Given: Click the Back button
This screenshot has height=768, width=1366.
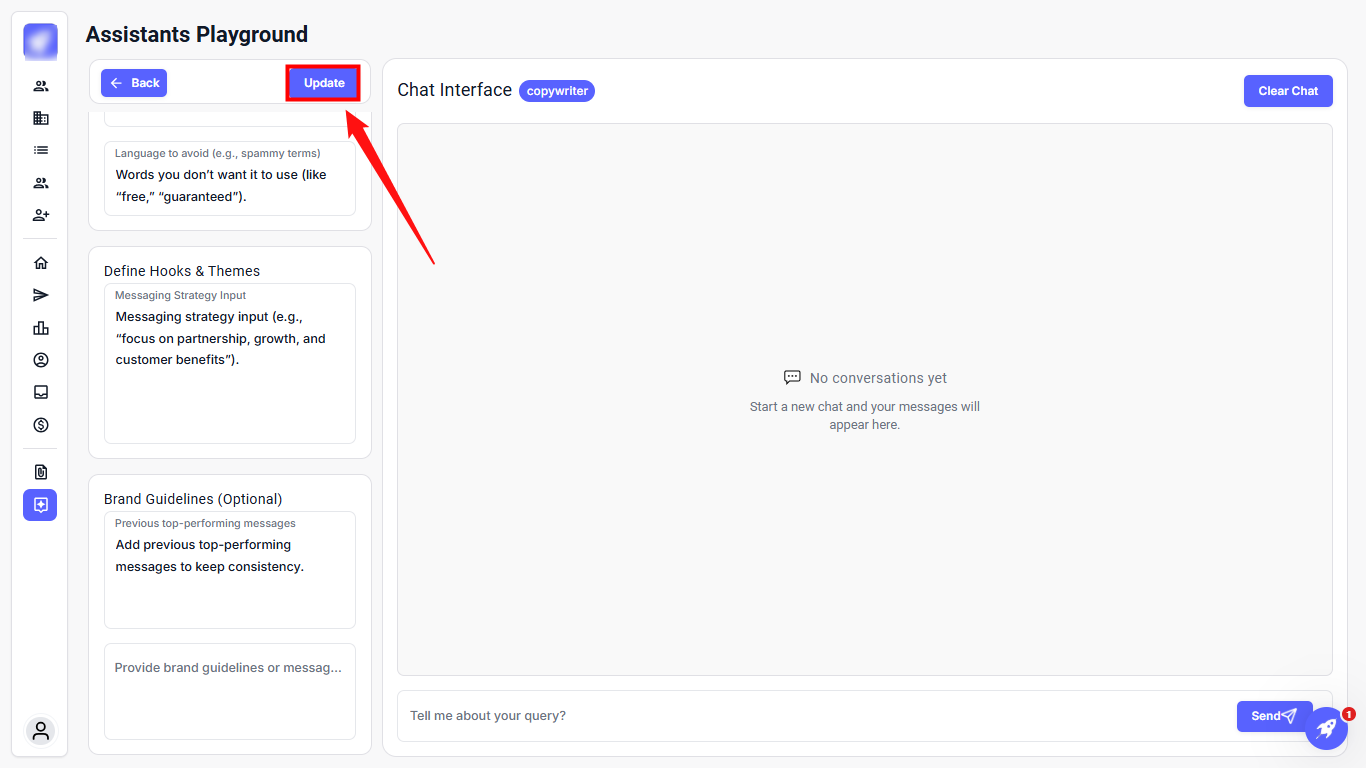Looking at the screenshot, I should pyautogui.click(x=134, y=83).
